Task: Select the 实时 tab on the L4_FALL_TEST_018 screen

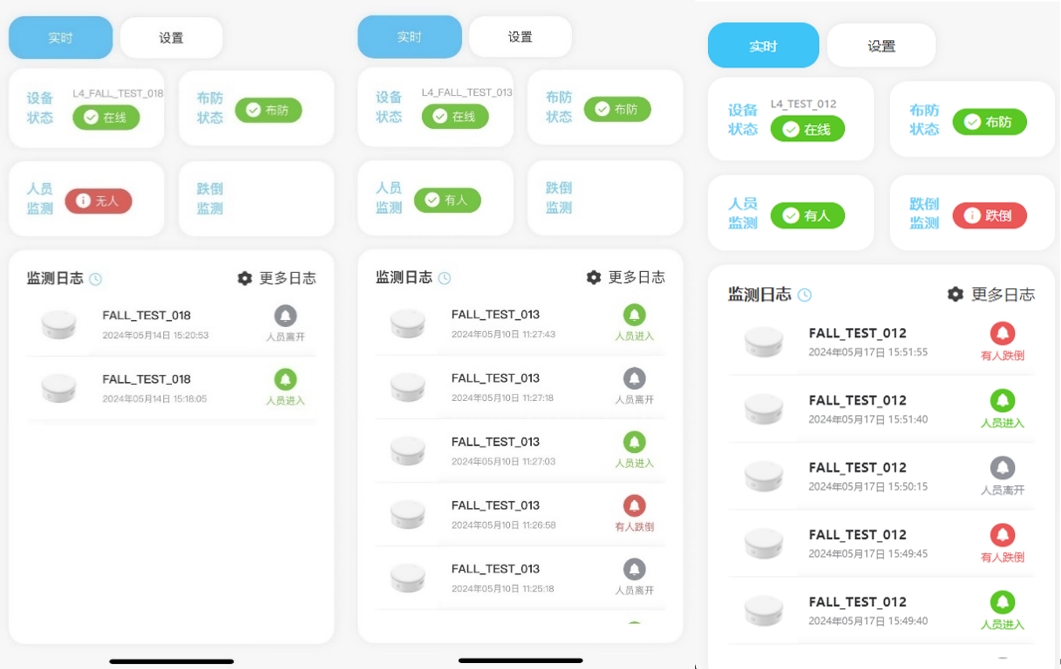Action: click(60, 38)
